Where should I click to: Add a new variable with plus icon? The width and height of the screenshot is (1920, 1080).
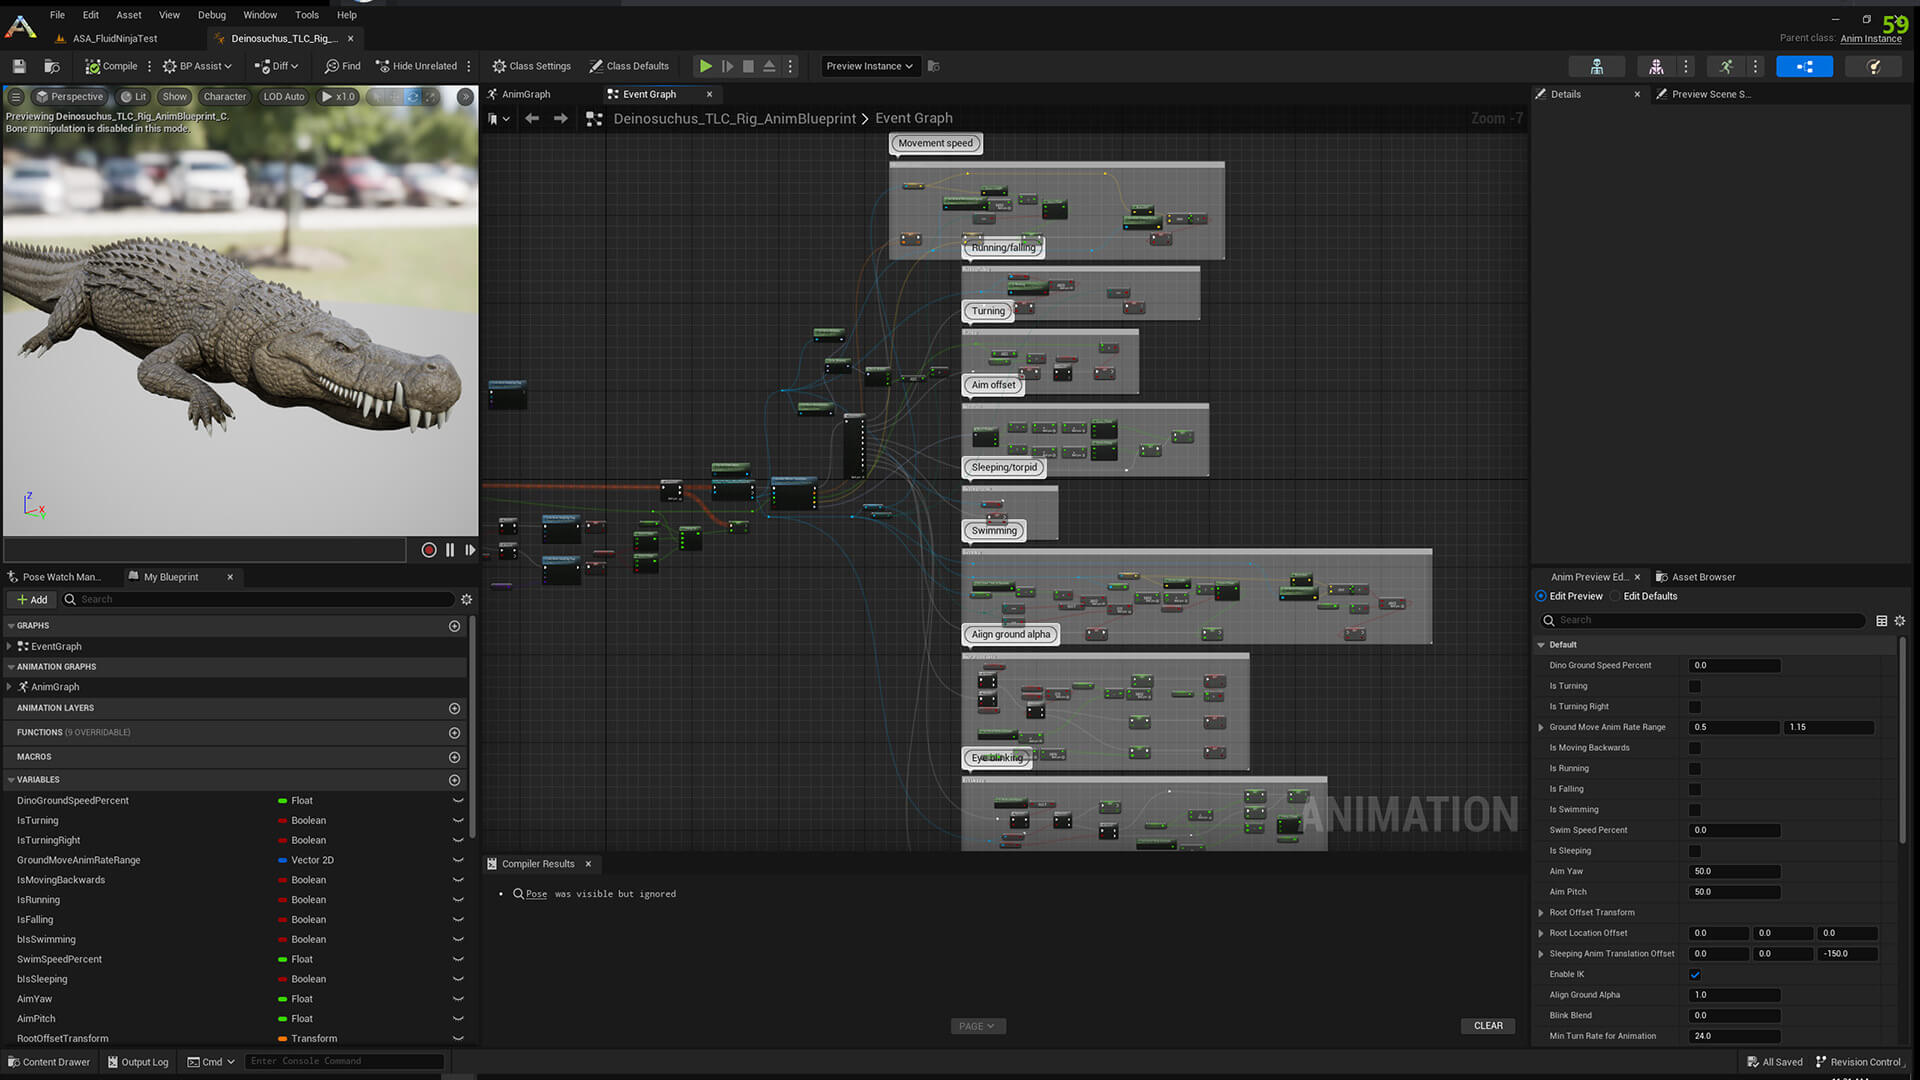pos(454,780)
